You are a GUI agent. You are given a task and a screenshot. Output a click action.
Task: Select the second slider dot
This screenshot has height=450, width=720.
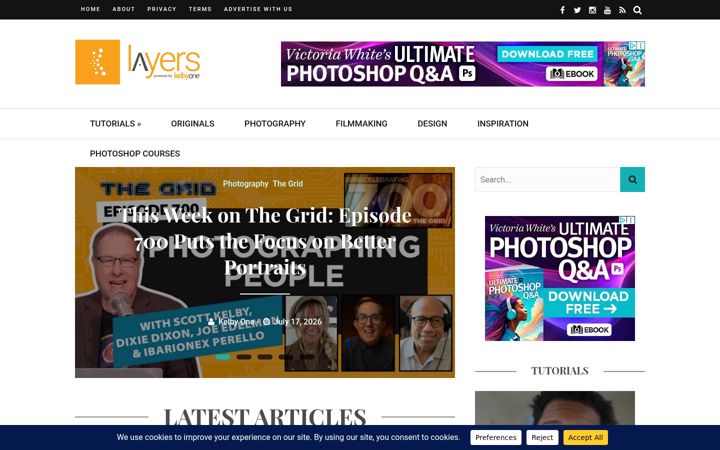[244, 357]
